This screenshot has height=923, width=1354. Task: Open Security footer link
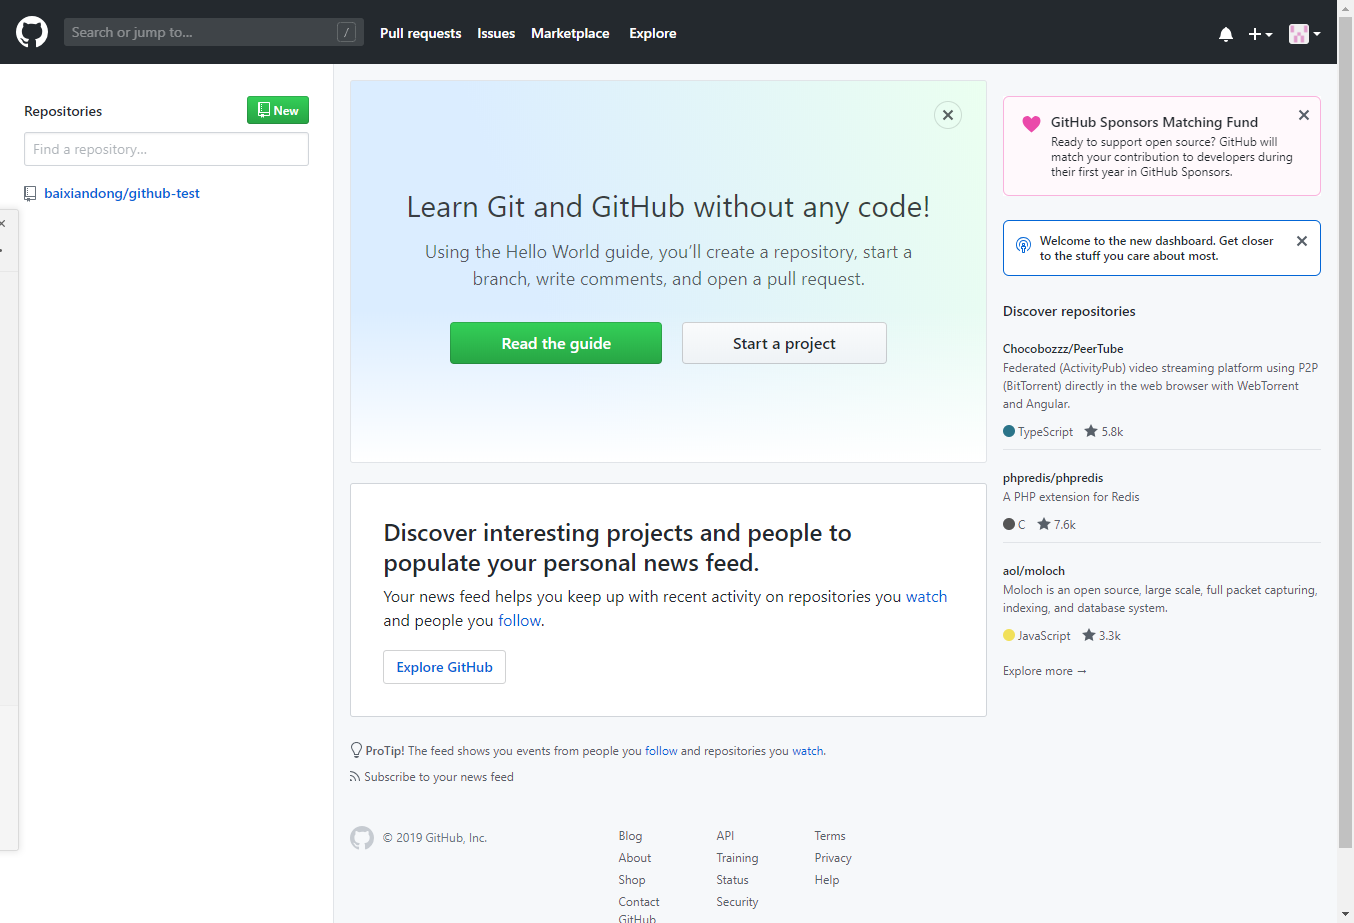737,902
